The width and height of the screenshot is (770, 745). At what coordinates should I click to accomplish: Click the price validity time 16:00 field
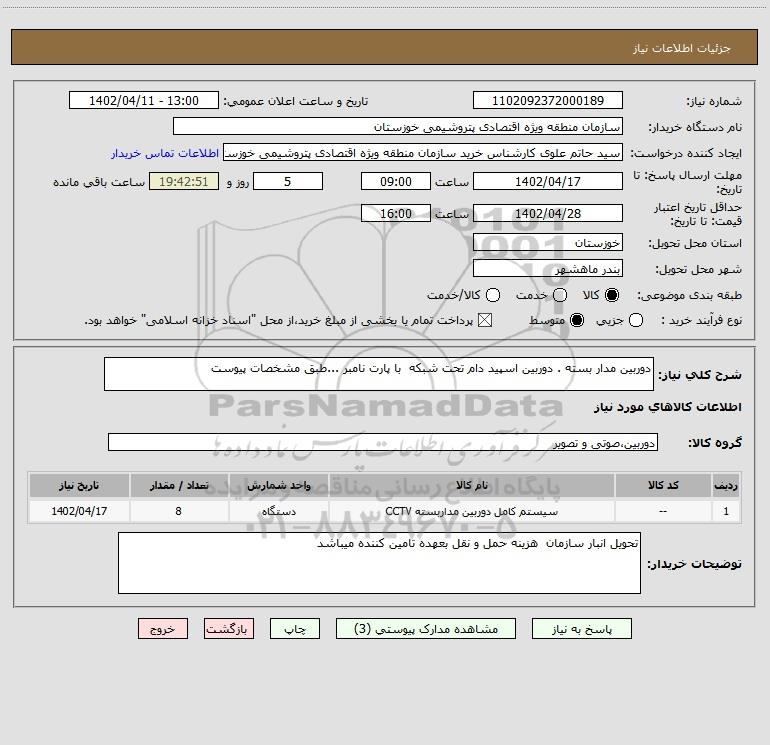point(396,213)
